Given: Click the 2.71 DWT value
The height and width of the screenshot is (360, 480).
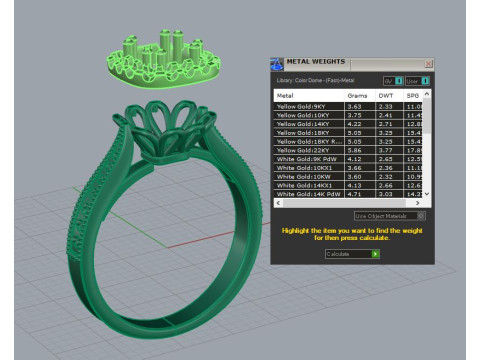Looking at the screenshot, I should click(385, 124).
